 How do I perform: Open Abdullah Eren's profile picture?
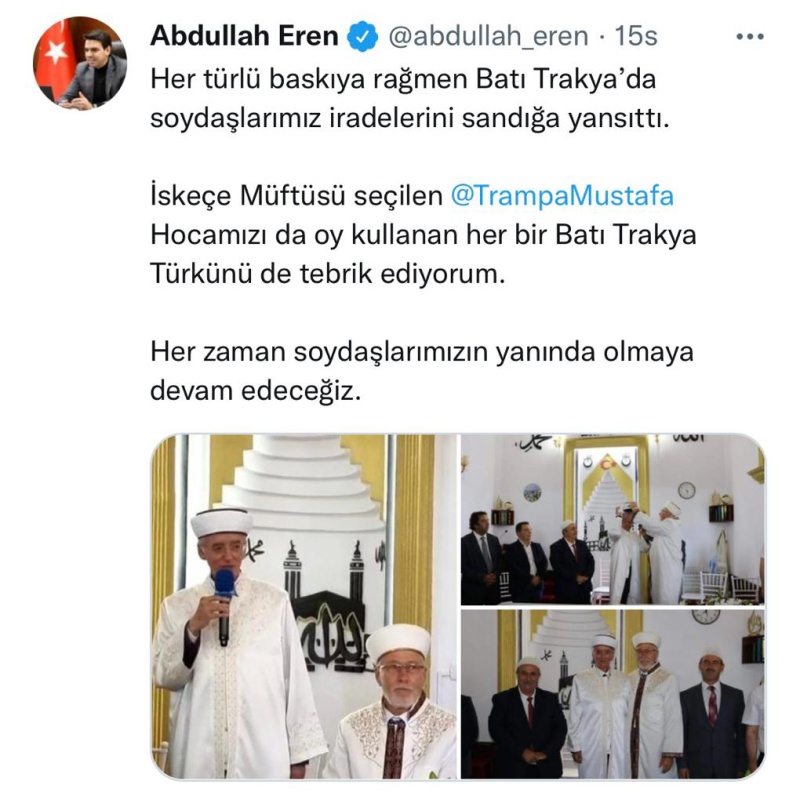[x=80, y=63]
